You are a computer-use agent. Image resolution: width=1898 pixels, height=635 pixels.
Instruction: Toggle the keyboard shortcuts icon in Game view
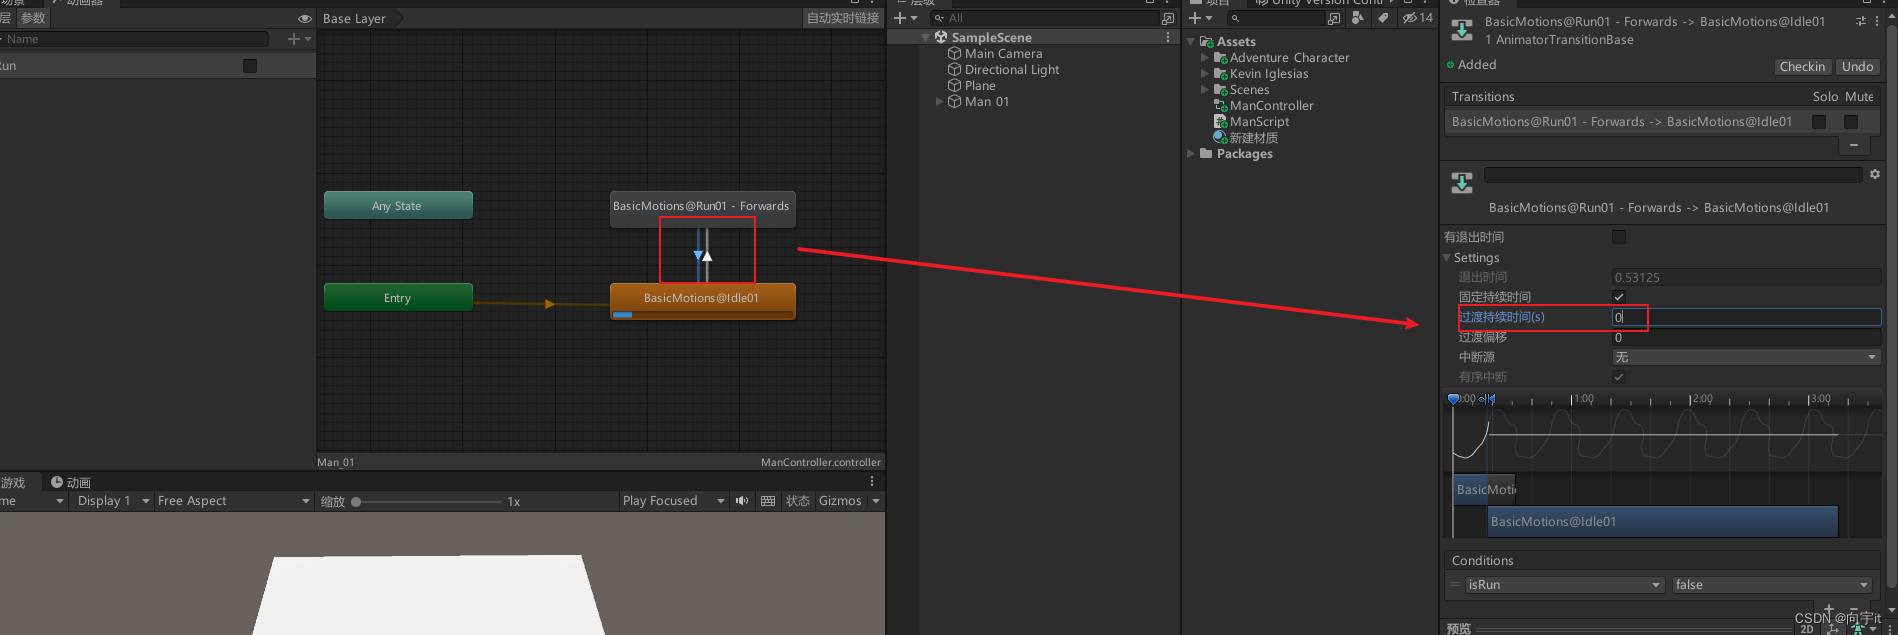point(768,501)
